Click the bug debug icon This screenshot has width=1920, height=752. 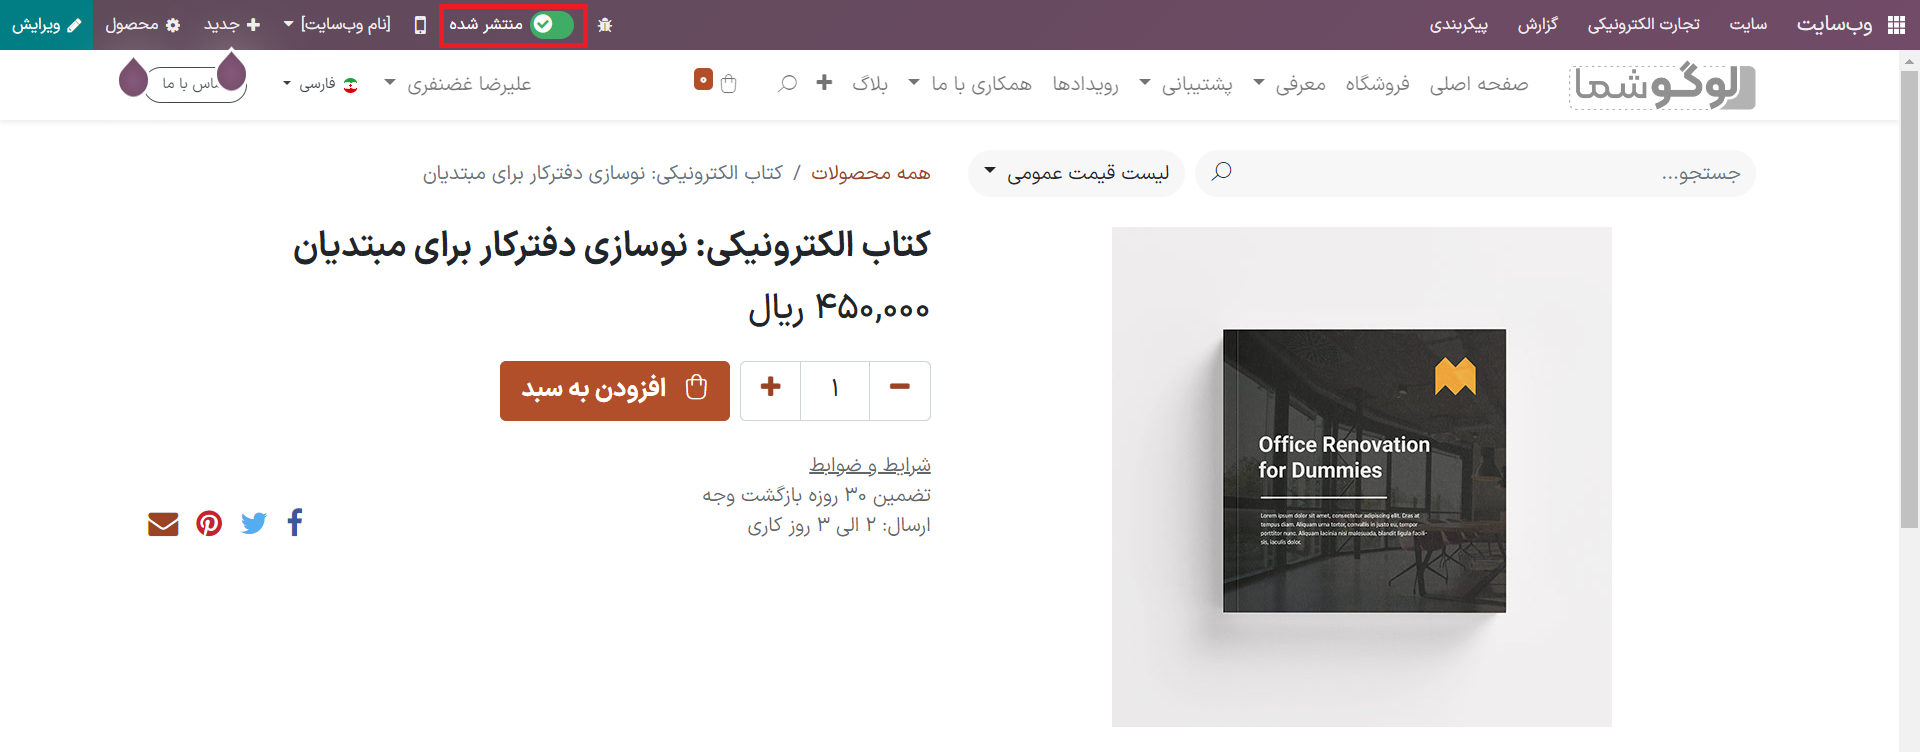tap(605, 25)
